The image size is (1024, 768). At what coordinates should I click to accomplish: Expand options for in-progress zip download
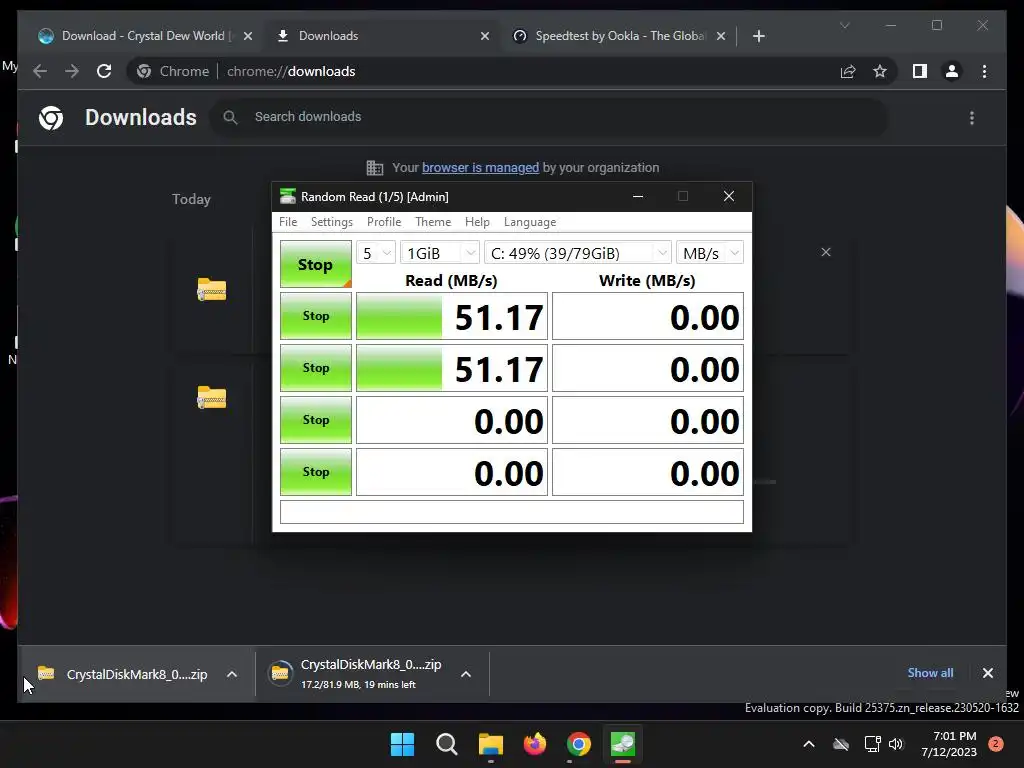tap(466, 674)
